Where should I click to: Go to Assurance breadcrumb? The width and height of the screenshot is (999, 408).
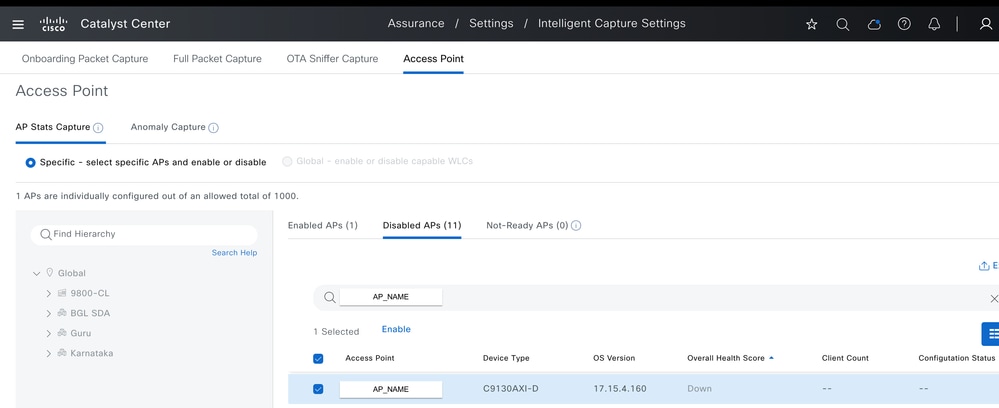(x=416, y=24)
